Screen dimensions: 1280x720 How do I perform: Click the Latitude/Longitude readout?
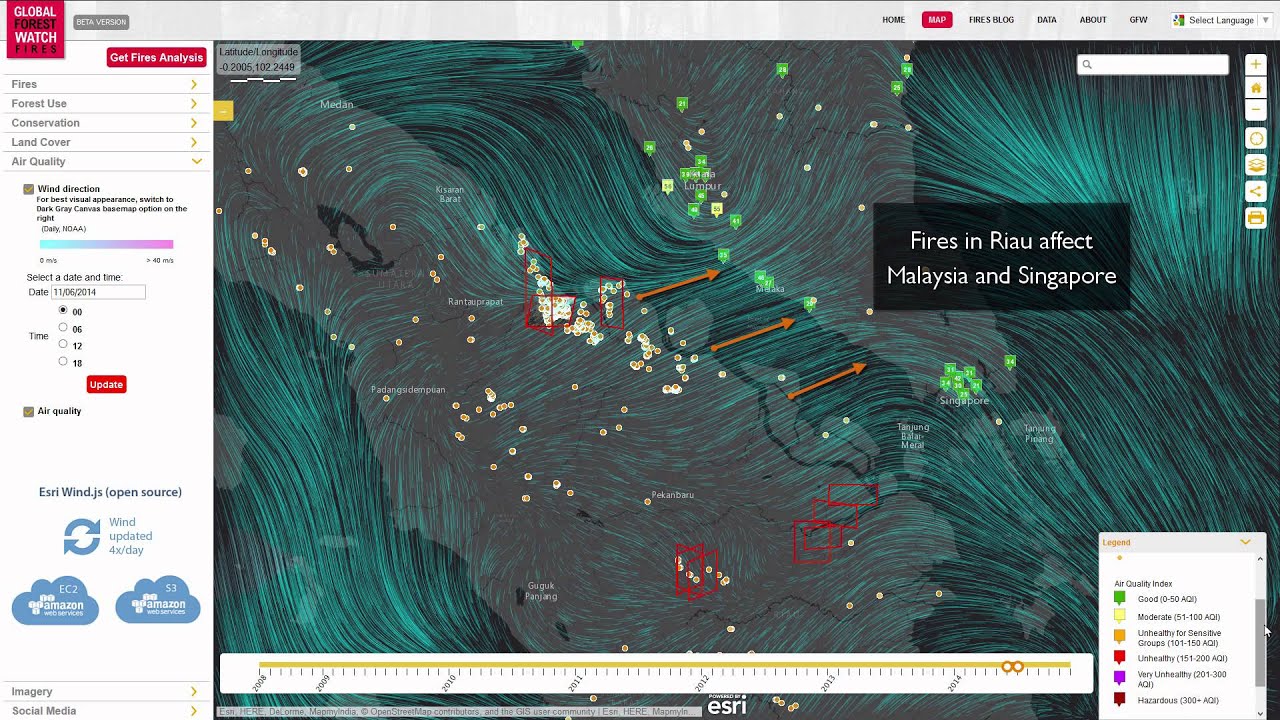(x=258, y=60)
